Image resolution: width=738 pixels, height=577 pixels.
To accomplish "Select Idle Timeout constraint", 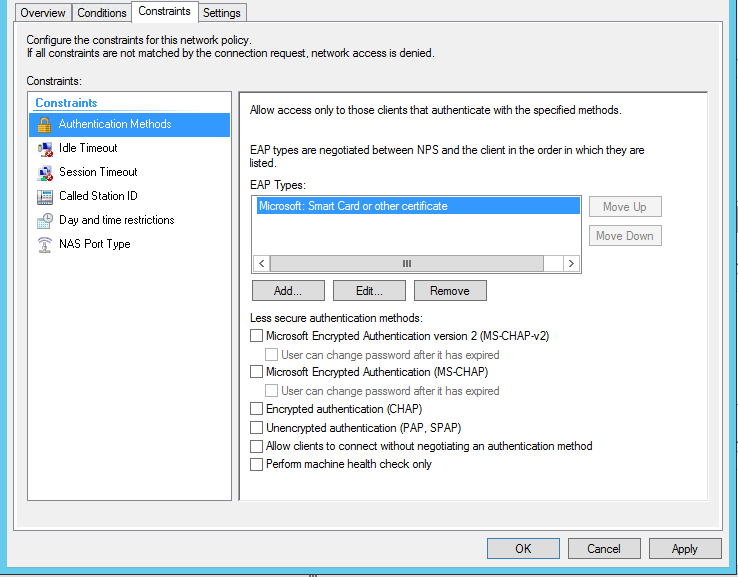I will pyautogui.click(x=129, y=148).
